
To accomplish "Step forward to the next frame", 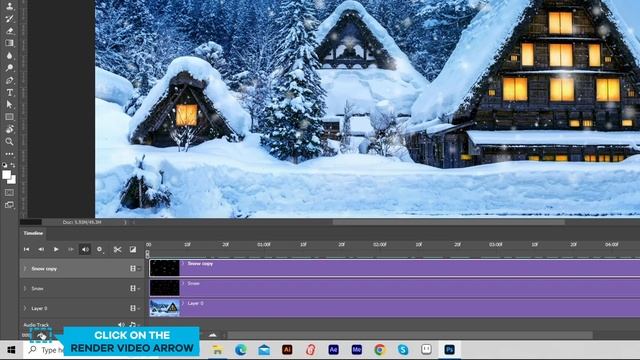I will [71, 249].
